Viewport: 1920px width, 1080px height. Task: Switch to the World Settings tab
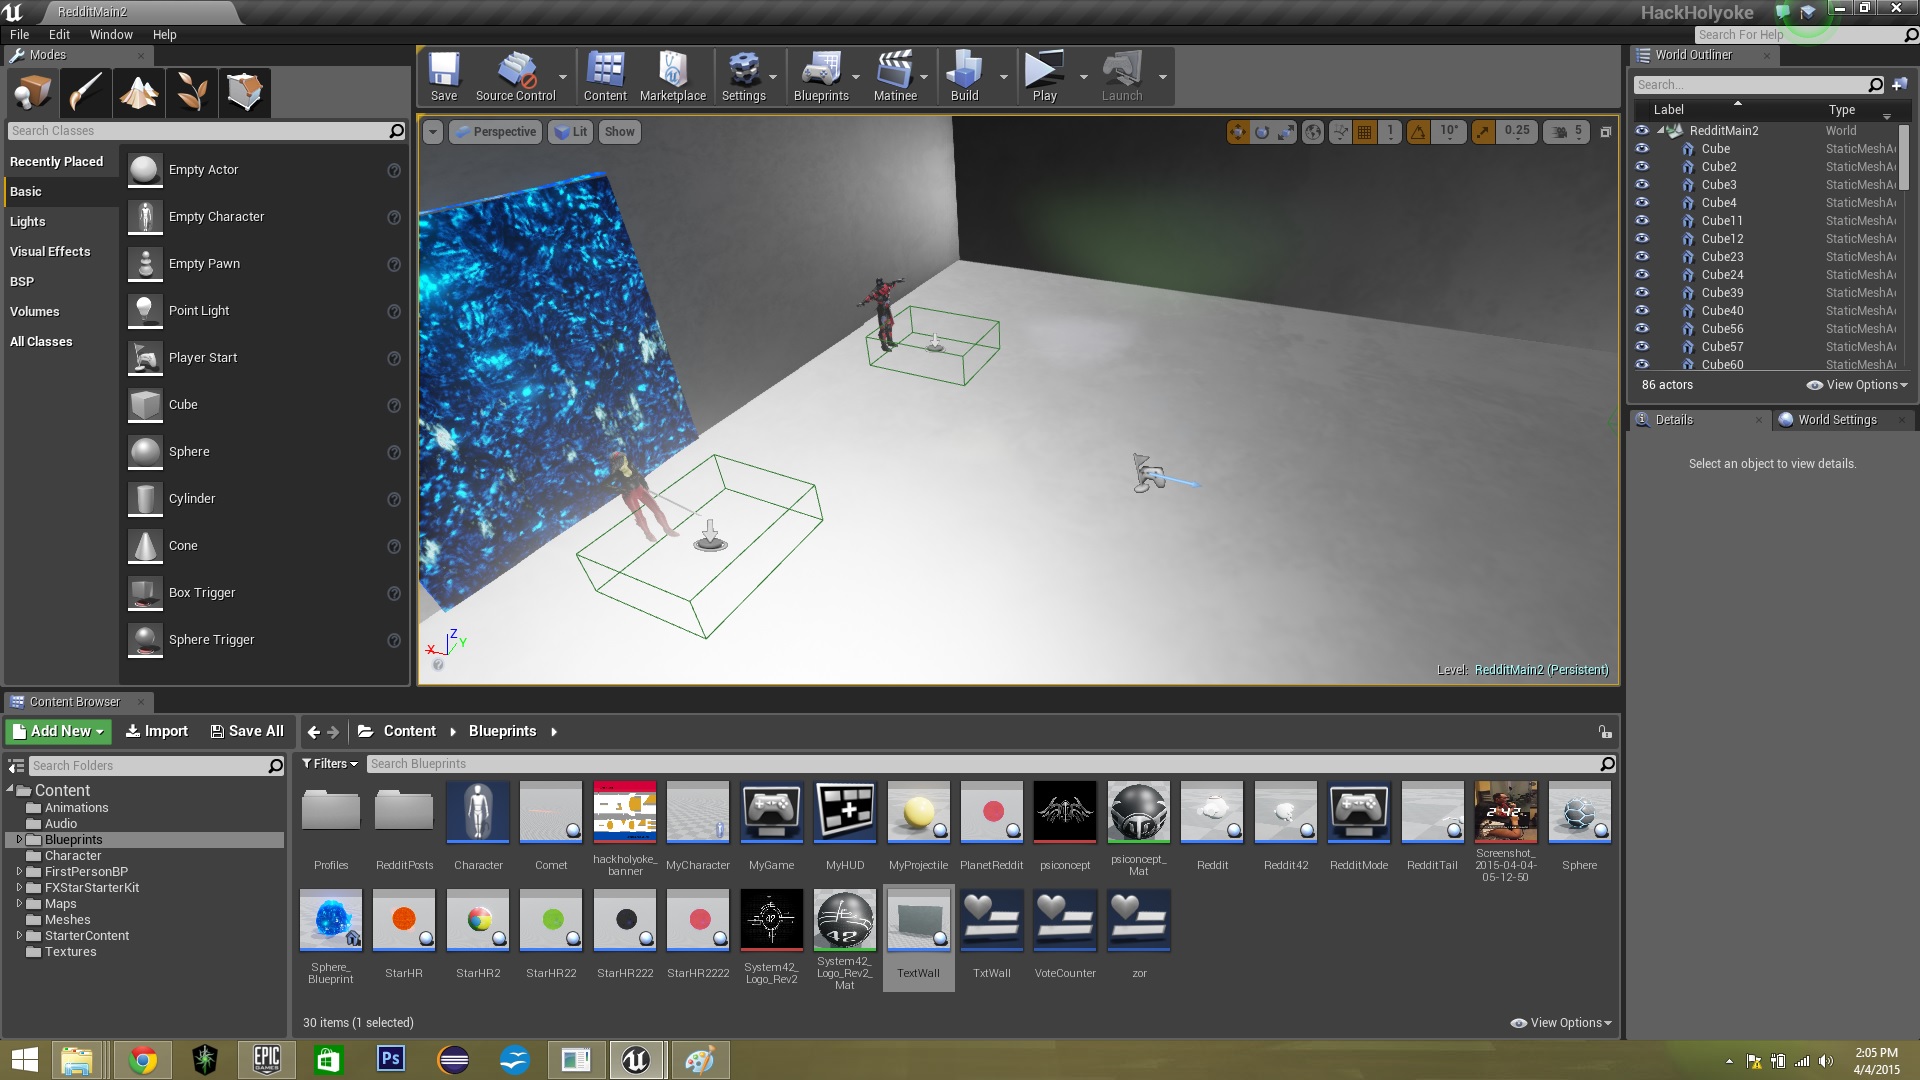(x=1836, y=420)
